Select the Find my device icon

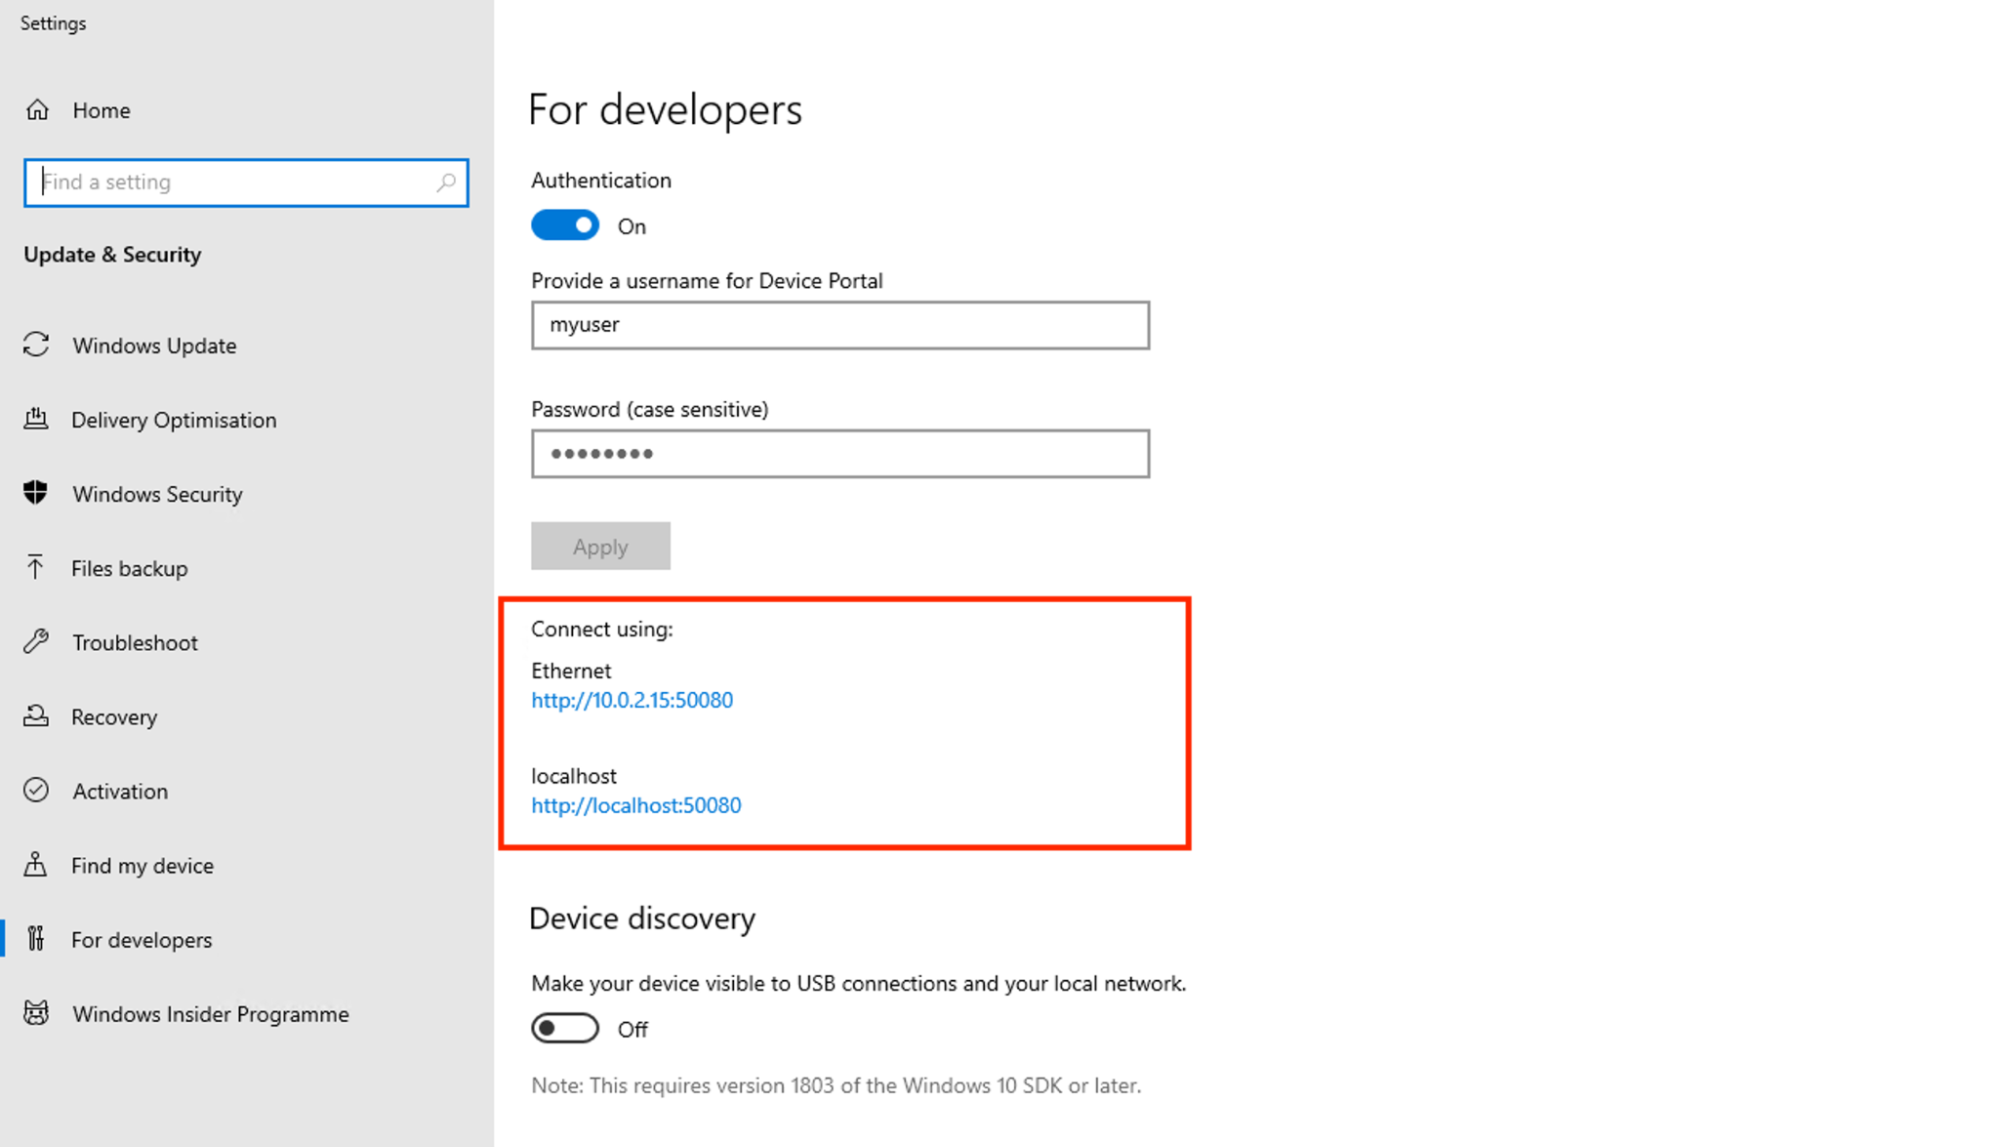37,864
